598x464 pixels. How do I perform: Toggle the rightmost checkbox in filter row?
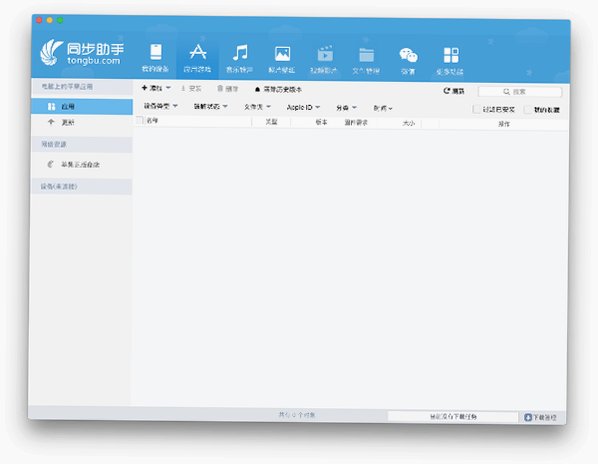(528, 110)
